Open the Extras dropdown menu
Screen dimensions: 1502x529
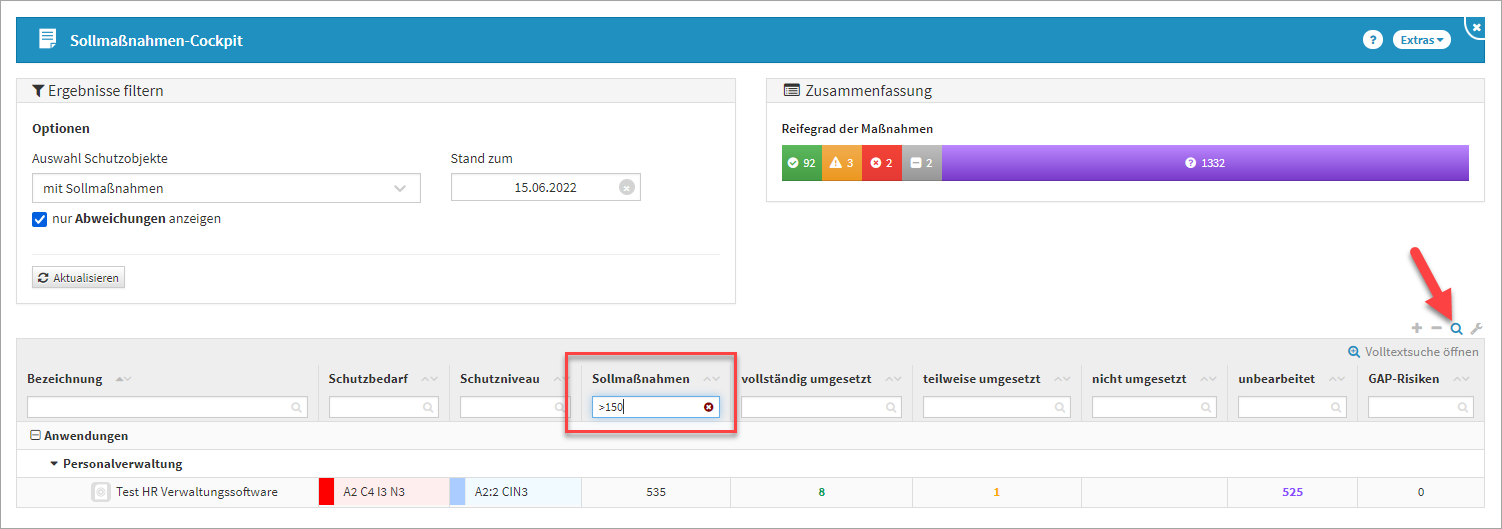(1421, 40)
